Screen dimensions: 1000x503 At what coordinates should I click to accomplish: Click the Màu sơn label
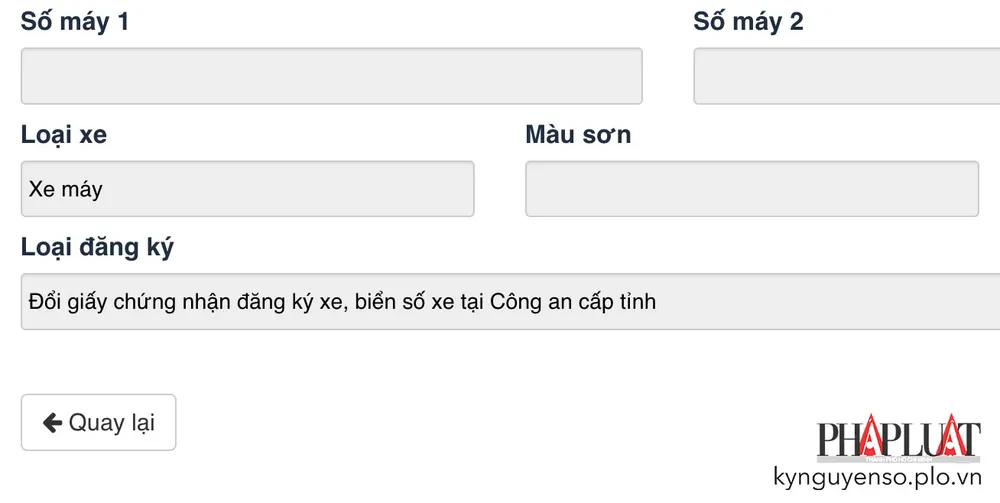578,135
